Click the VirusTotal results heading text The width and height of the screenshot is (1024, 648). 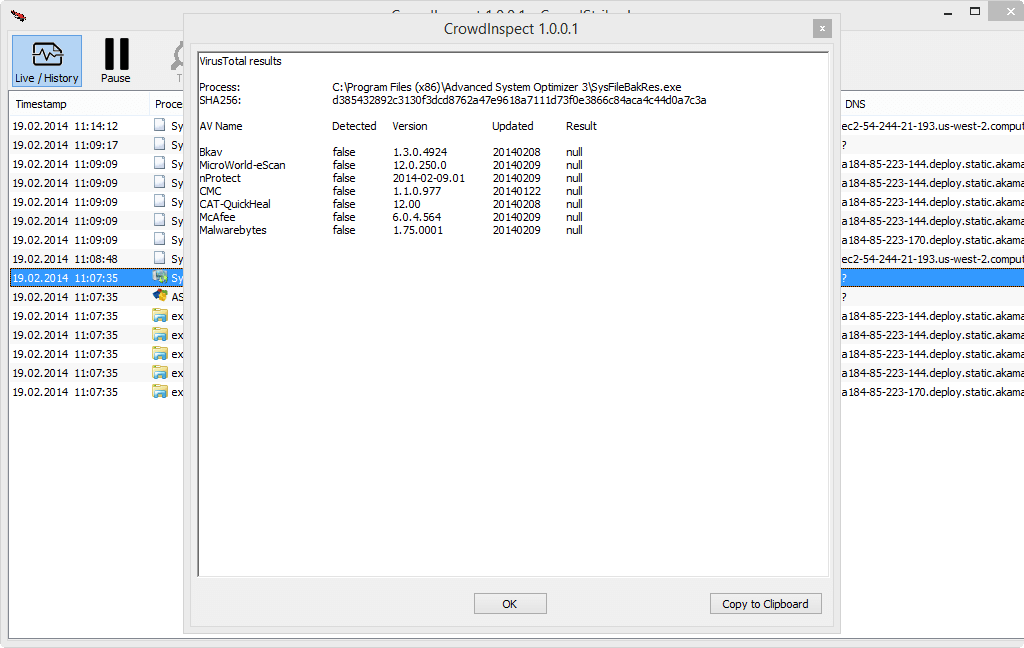(x=240, y=61)
